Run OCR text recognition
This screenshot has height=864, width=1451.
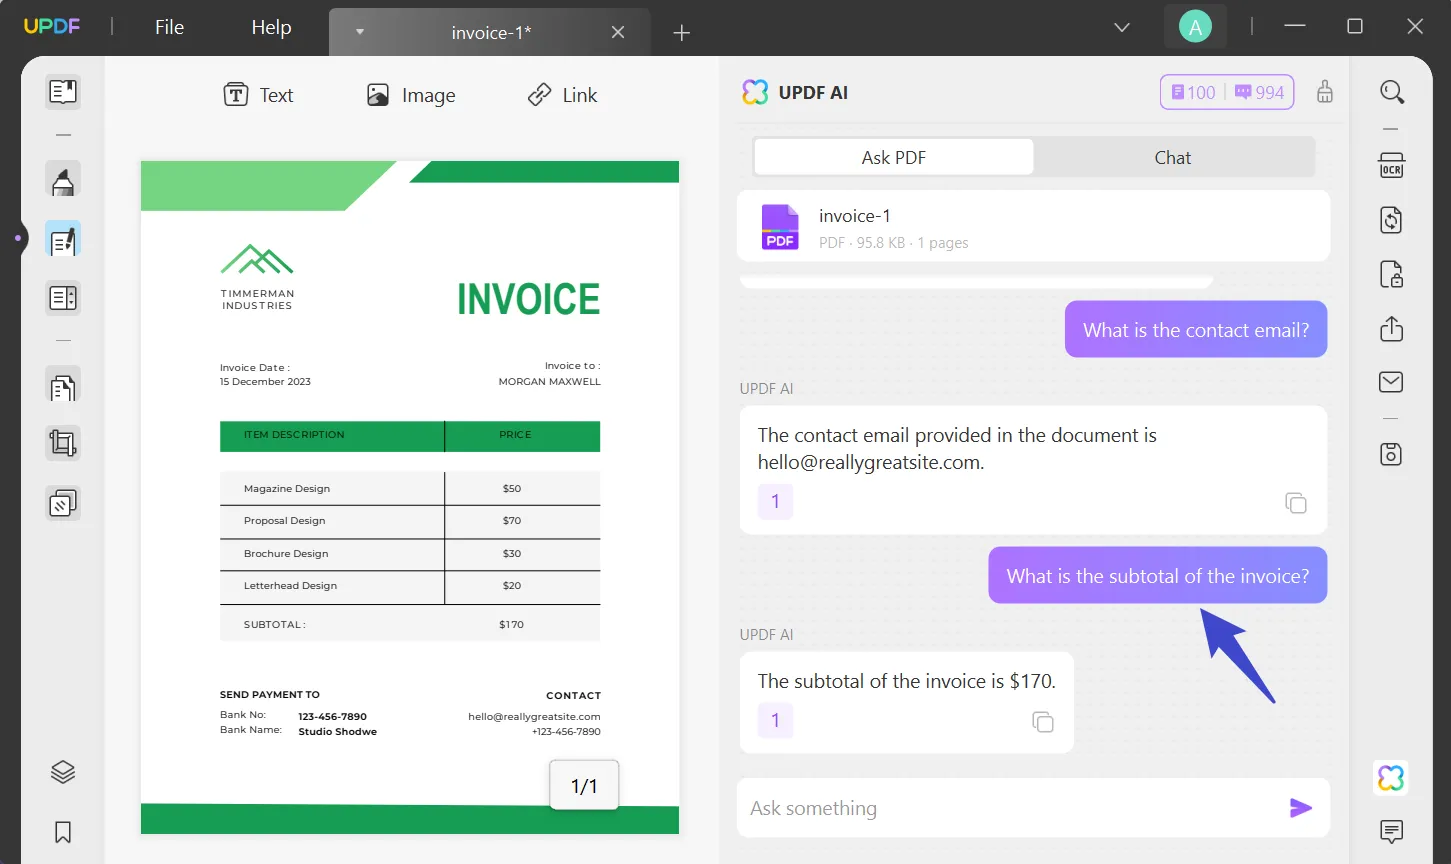pos(1392,166)
